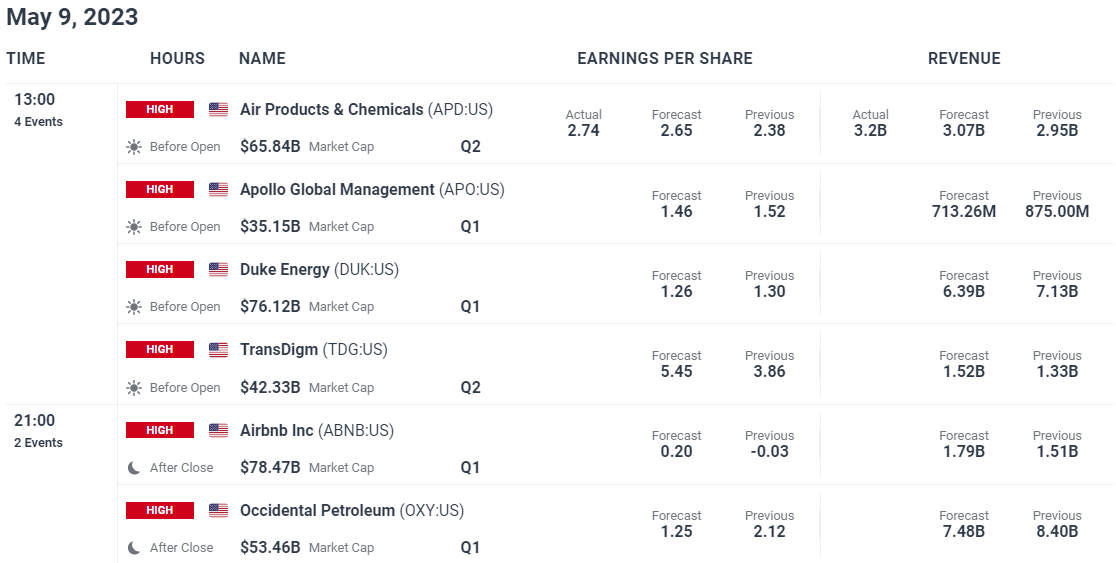This screenshot has height=563, width=1116.
Task: Click the 13:00 time group with 4 Events
Action: pos(38,110)
